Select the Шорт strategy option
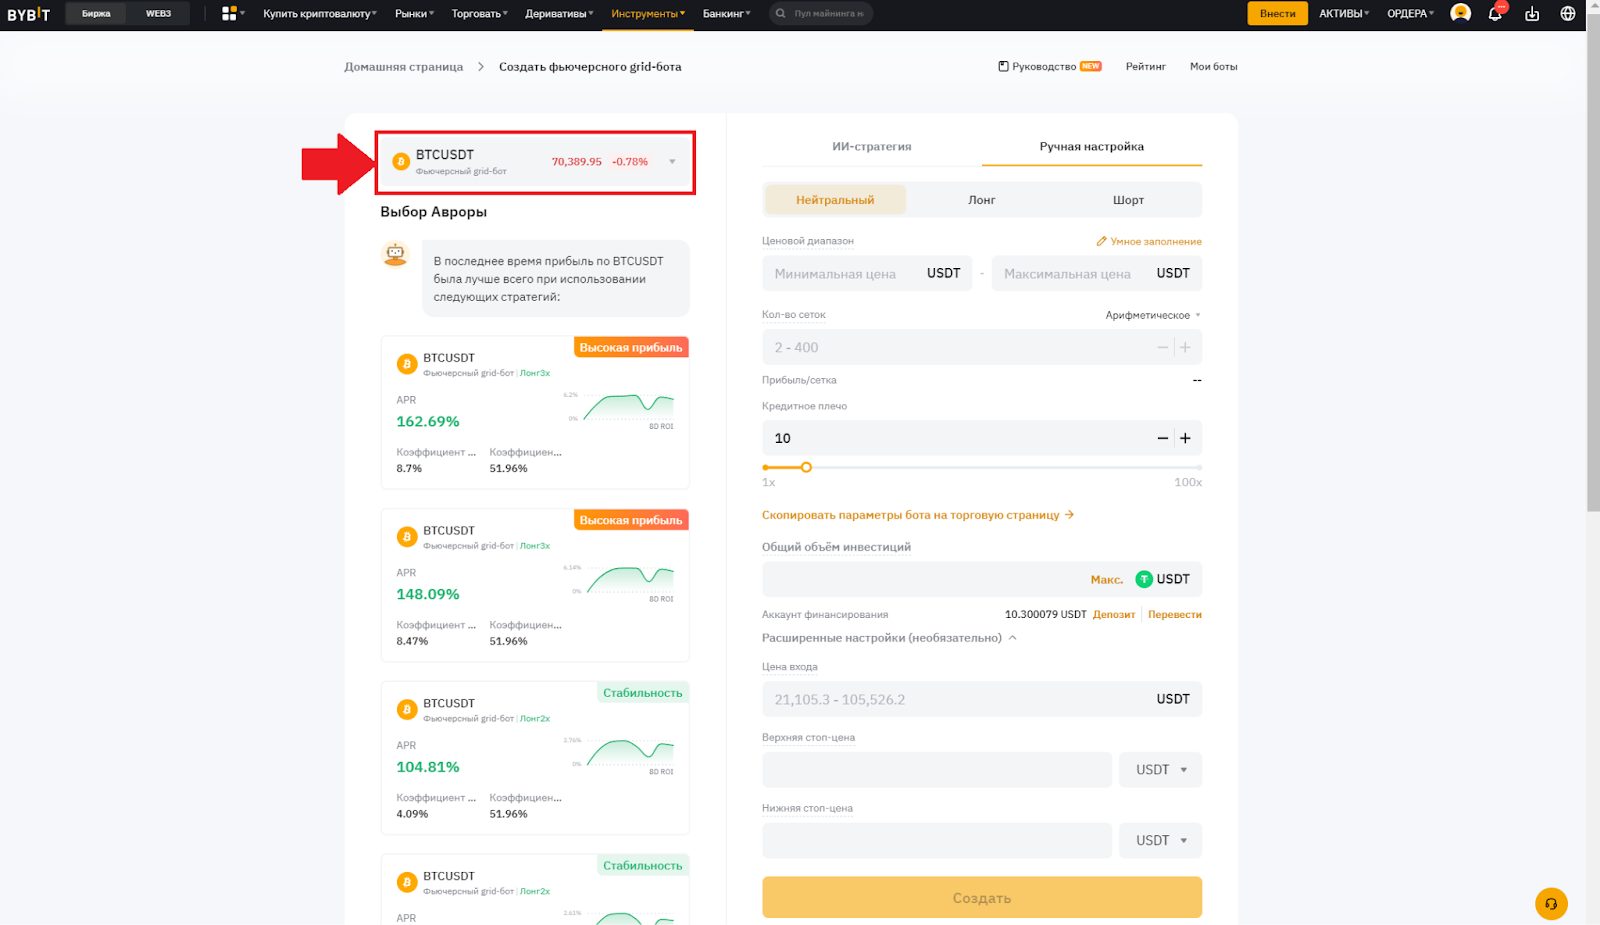 [1127, 199]
